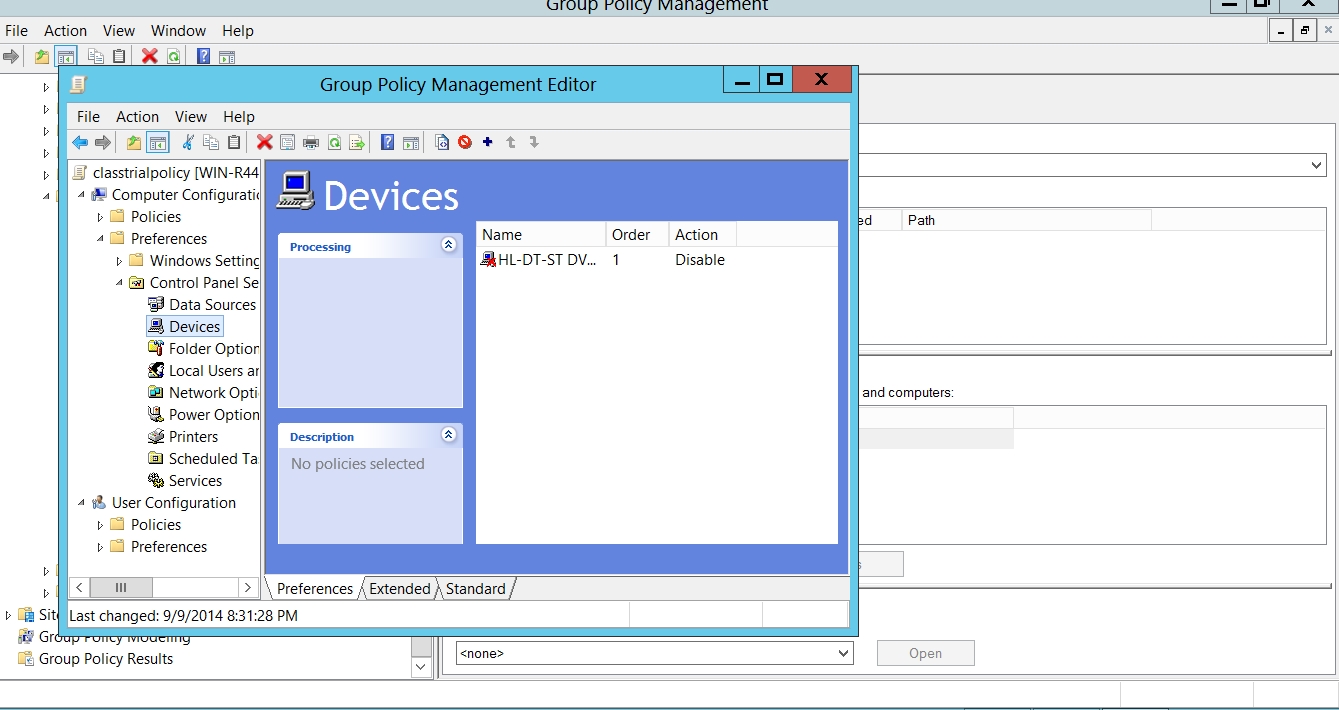Click the scissors Cut icon
Screen dimensions: 1339x710
pos(187,143)
